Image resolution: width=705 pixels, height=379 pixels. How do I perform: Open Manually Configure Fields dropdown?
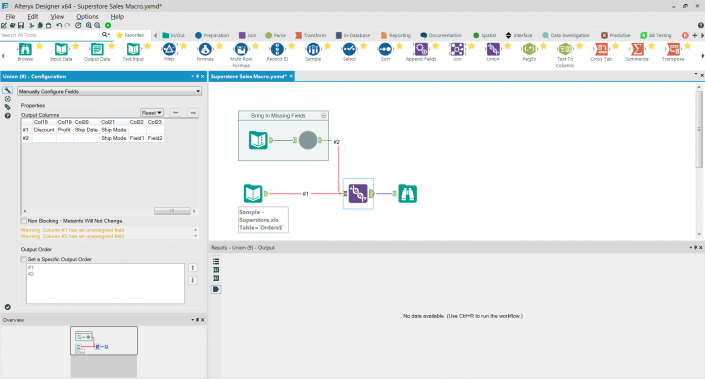pos(109,91)
